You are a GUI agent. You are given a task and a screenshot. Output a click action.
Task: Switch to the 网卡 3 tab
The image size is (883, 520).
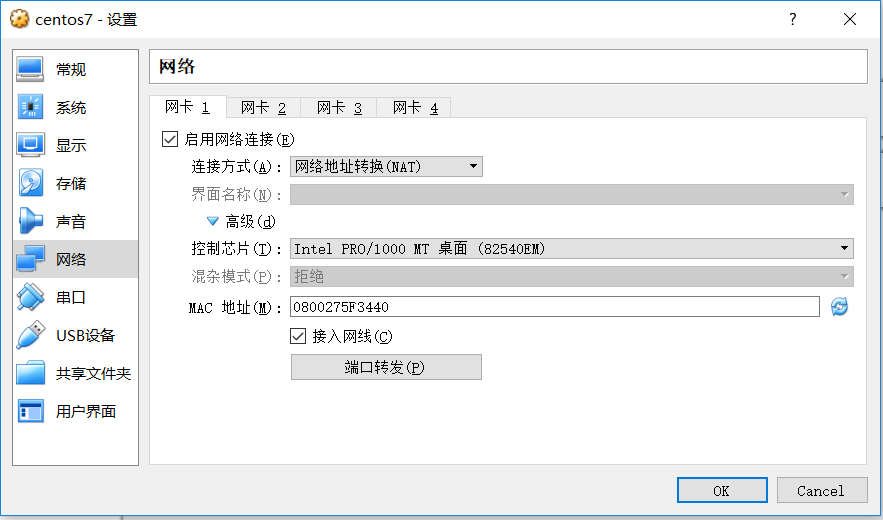pos(339,108)
